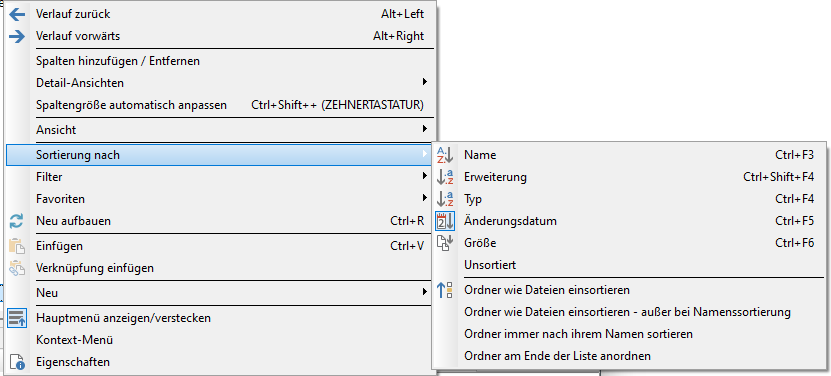831x376 pixels.
Task: Click the blue back arrow icon
Action: (17, 14)
